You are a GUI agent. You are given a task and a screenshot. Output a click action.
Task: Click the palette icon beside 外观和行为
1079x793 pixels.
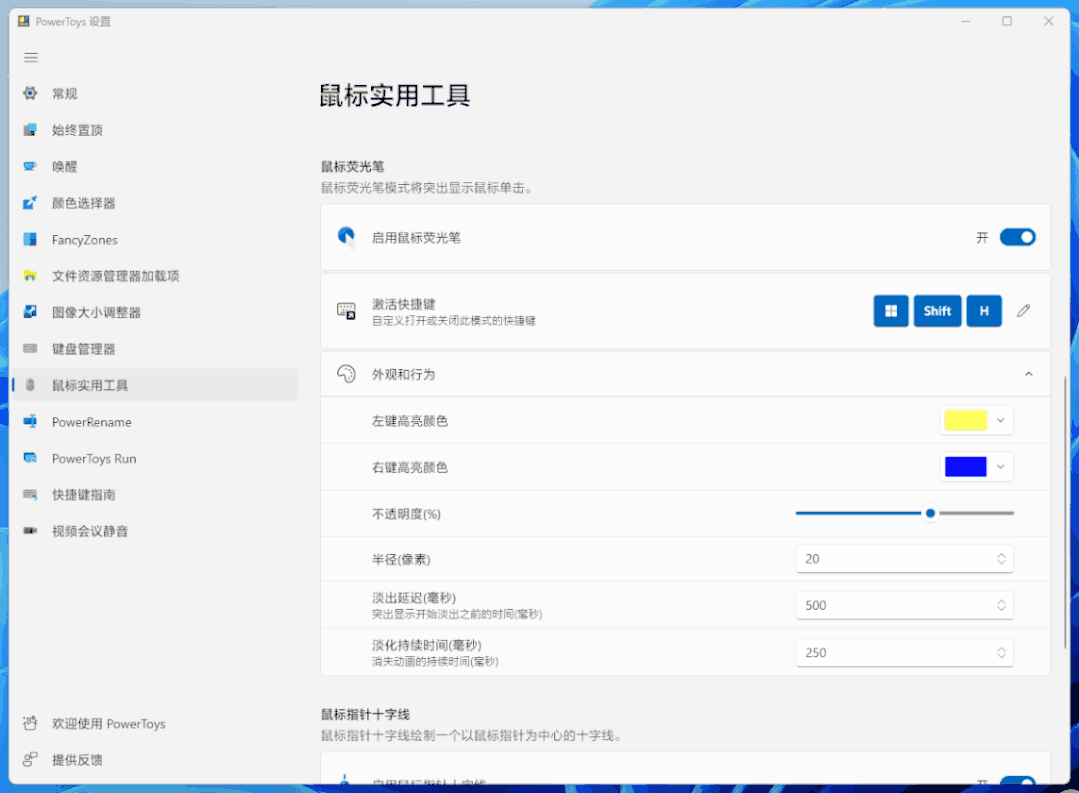click(x=346, y=374)
